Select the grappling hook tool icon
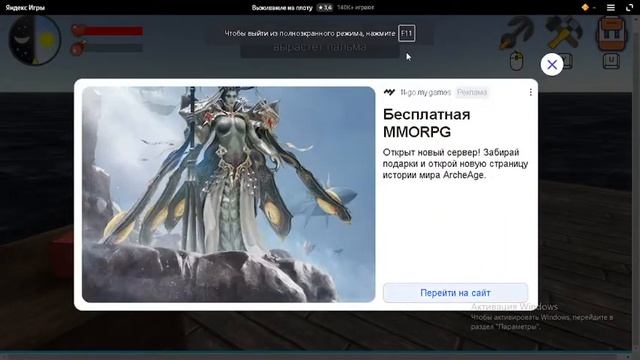 517,33
